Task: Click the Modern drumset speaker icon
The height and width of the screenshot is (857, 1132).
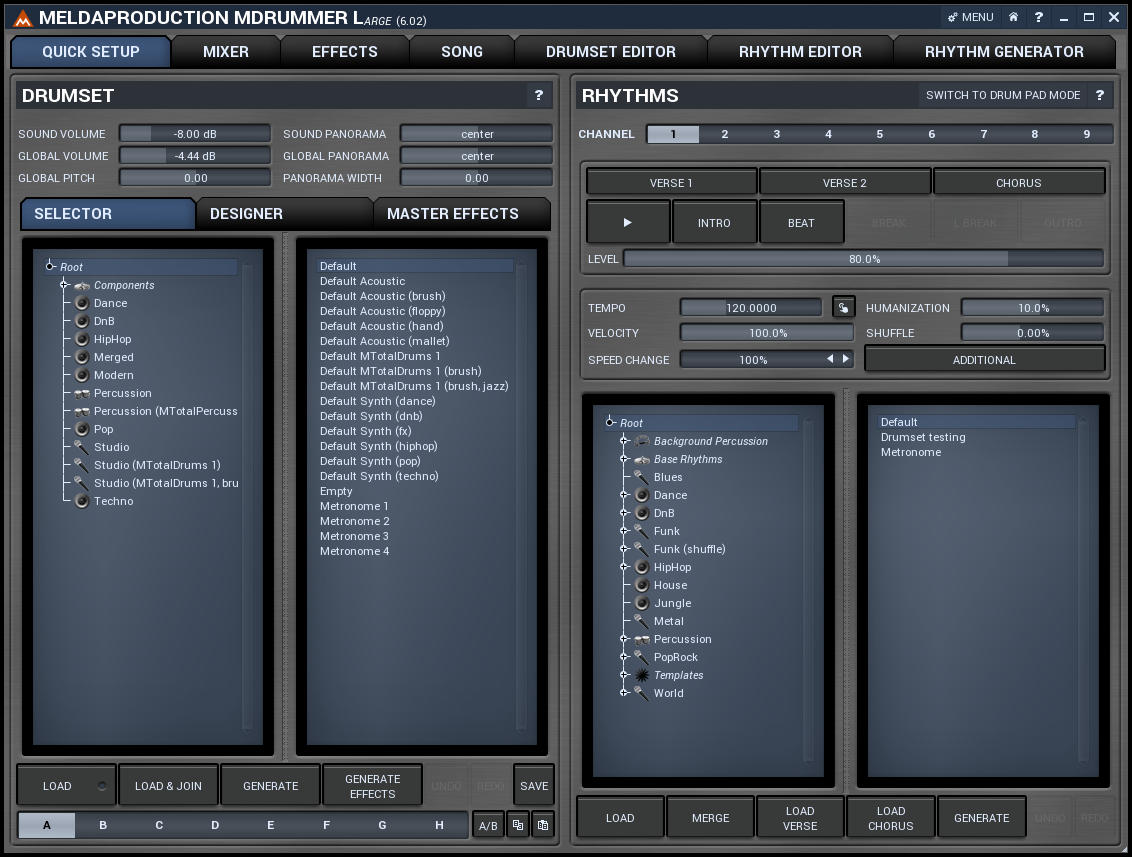Action: tap(82, 375)
